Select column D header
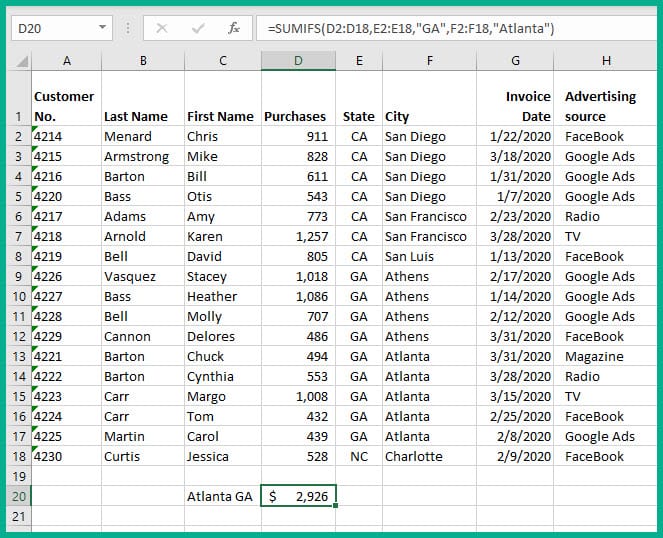663x538 pixels. point(297,61)
